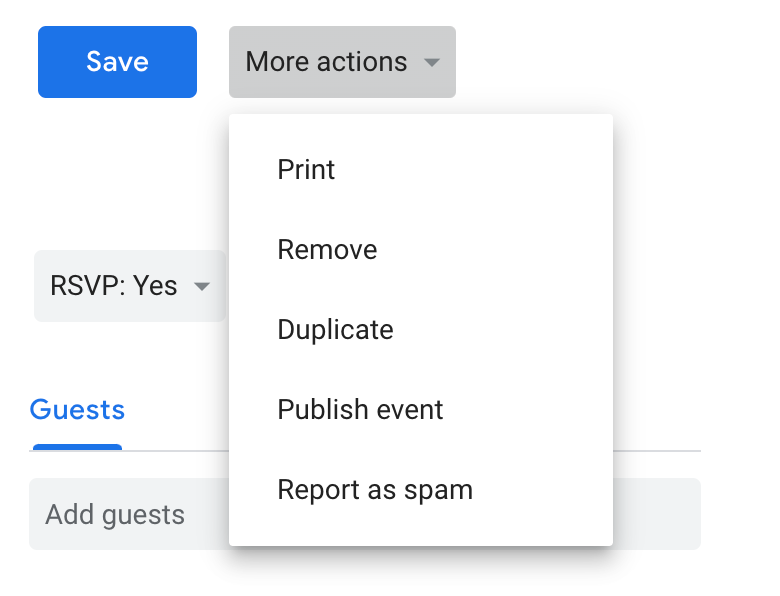
Task: Click the blue Save button
Action: 117,62
